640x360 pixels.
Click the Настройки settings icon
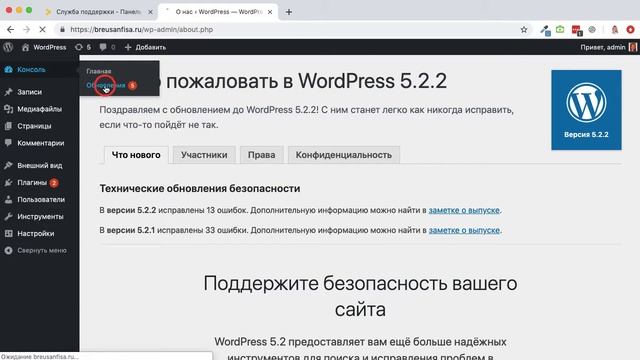[9, 233]
